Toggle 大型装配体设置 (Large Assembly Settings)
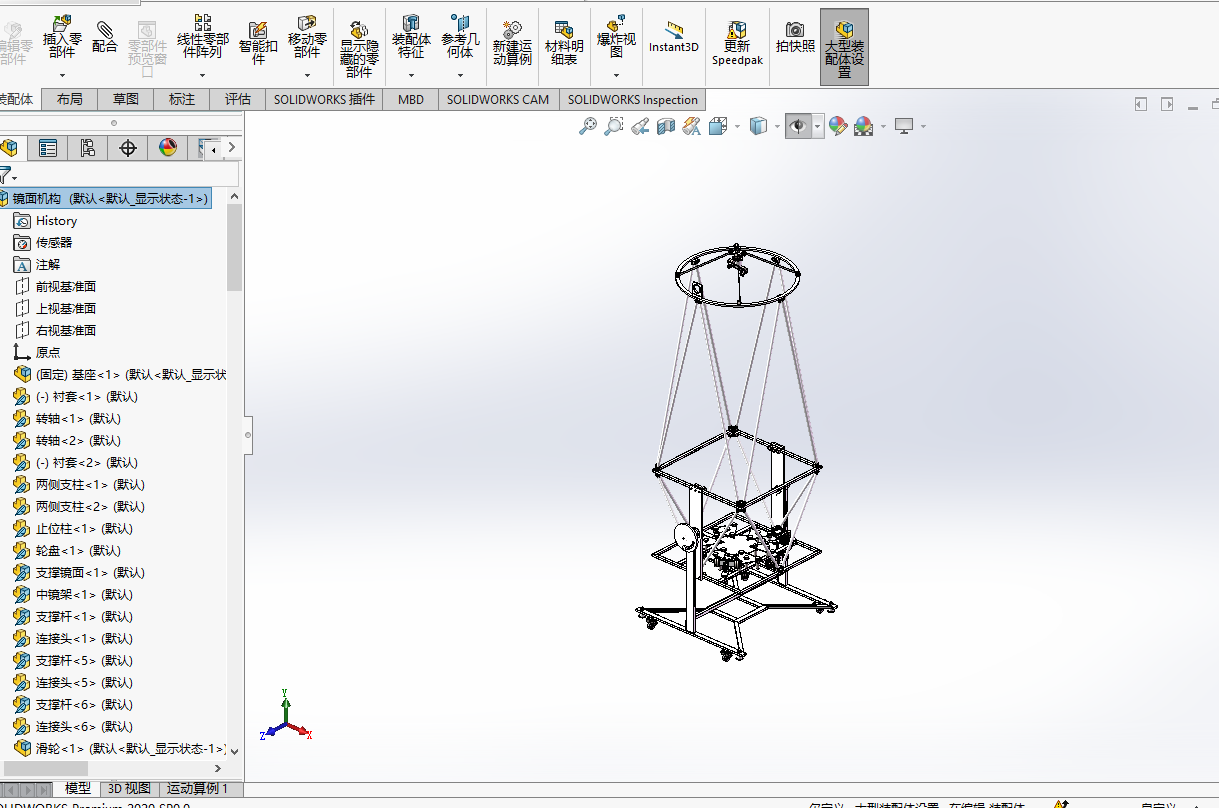Screen dimensions: 1219x808 pyautogui.click(x=845, y=47)
